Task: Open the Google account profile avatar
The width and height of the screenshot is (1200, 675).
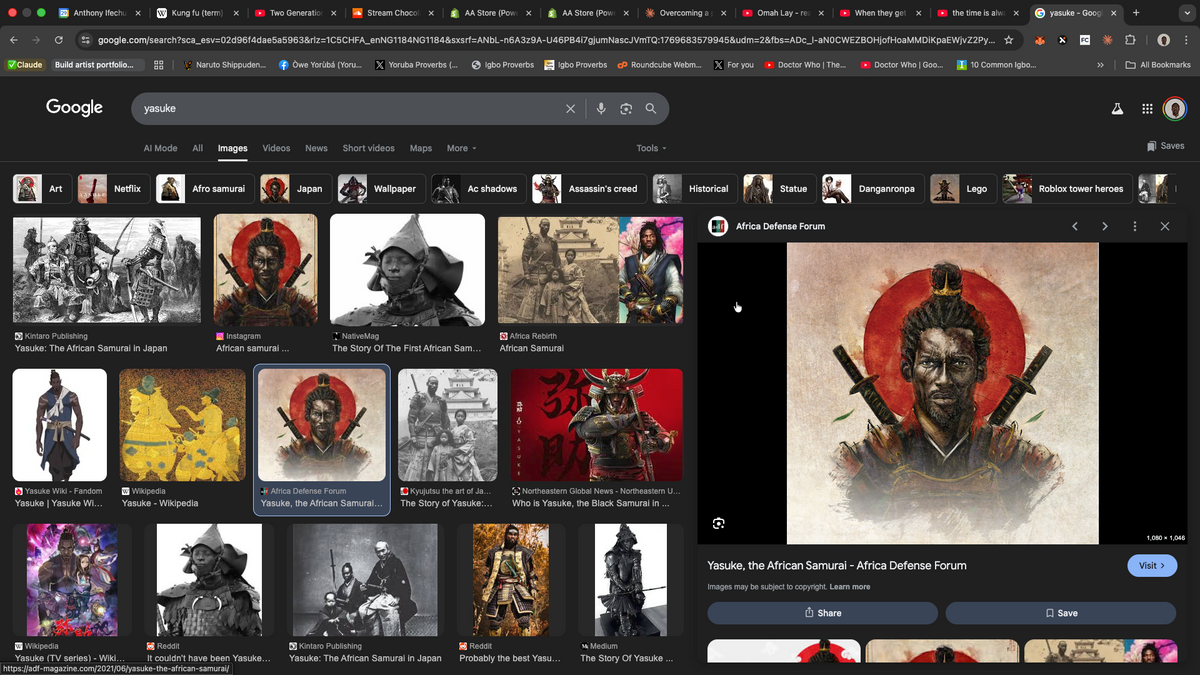Action: click(x=1175, y=108)
